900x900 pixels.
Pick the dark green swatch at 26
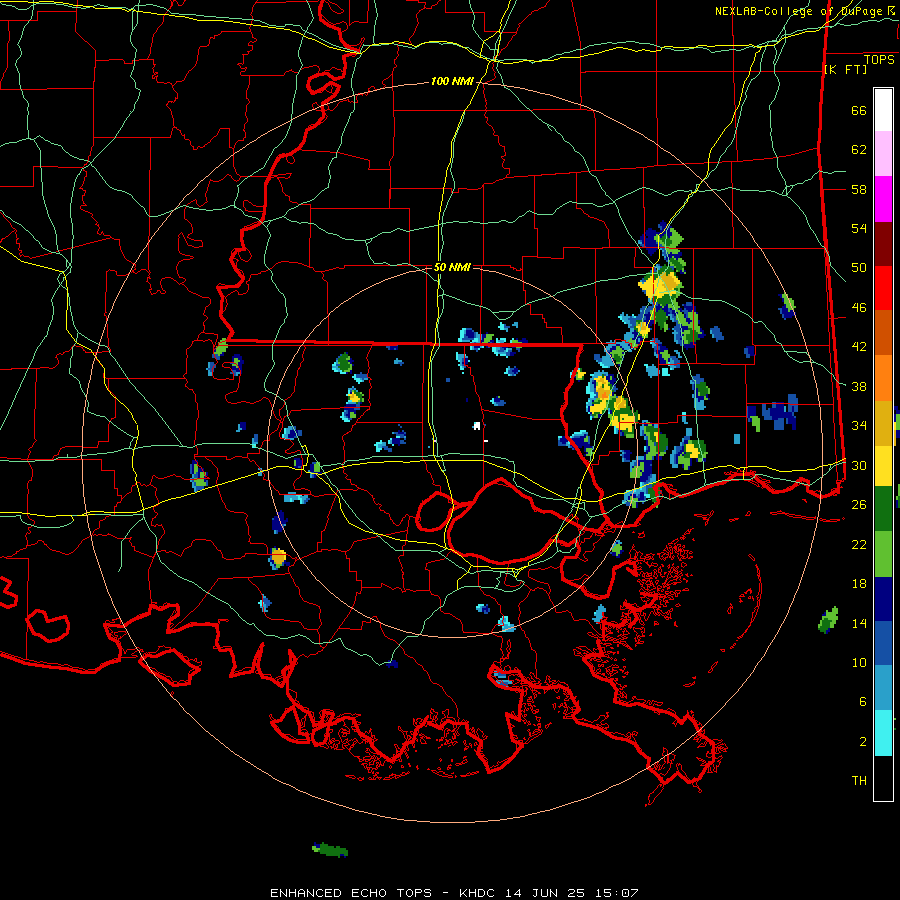883,509
